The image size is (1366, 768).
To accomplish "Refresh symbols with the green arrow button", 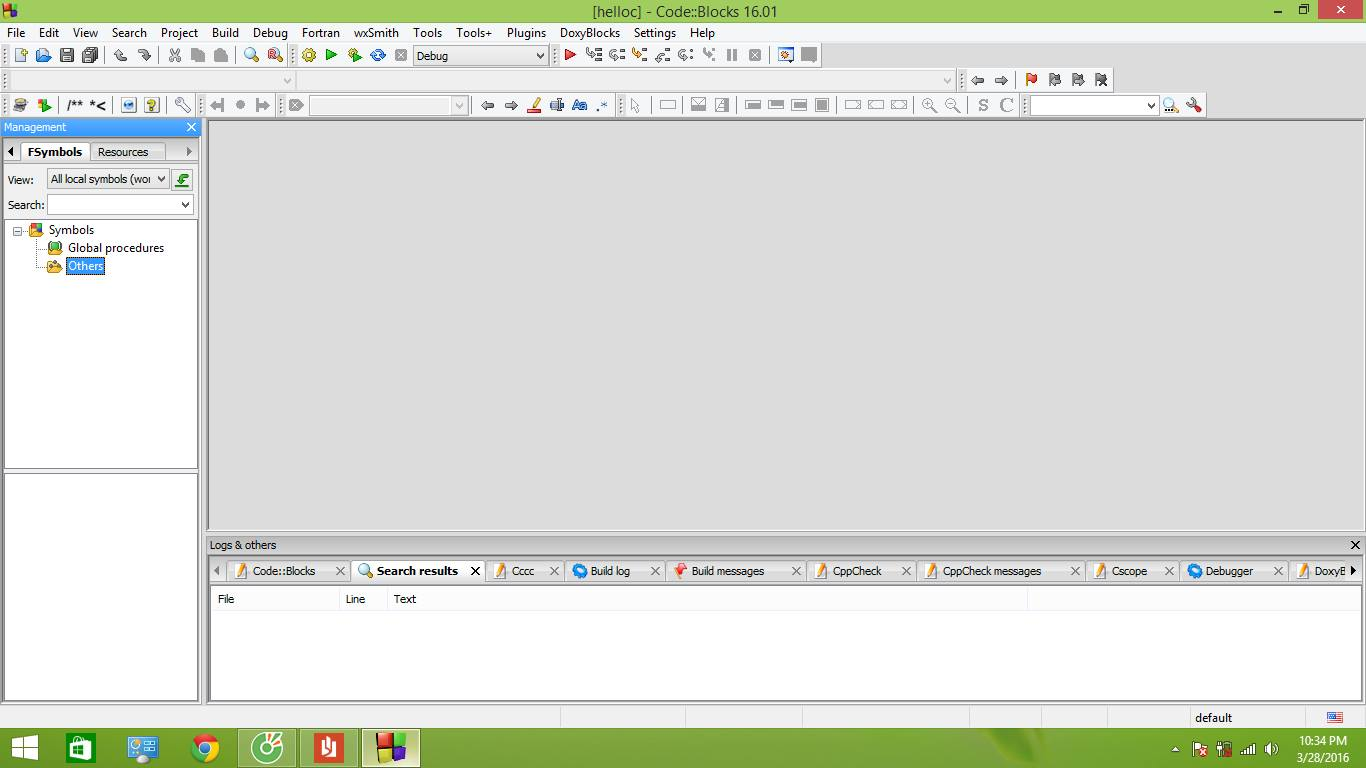I will click(x=182, y=179).
